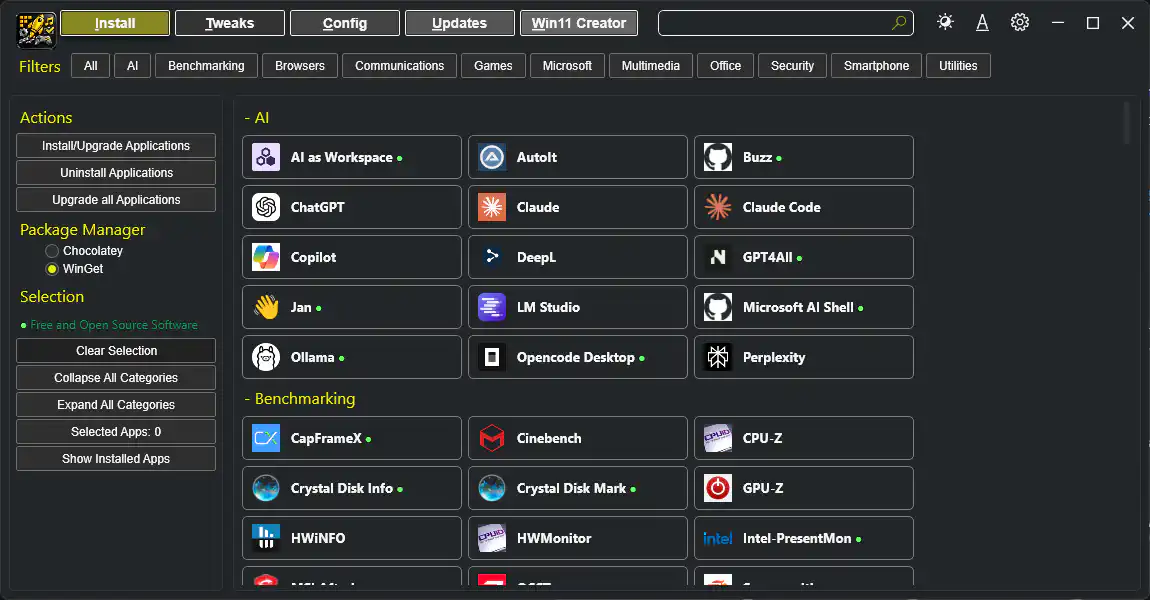Collapse the AI category header

point(257,117)
